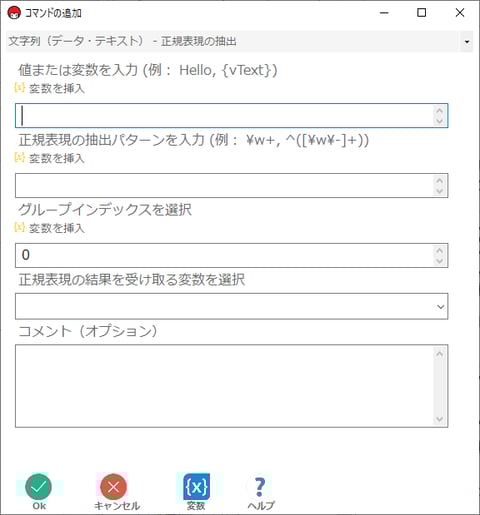The height and width of the screenshot is (515, 480).
Task: Open the ヘルプ help question mark icon
Action: point(260,487)
